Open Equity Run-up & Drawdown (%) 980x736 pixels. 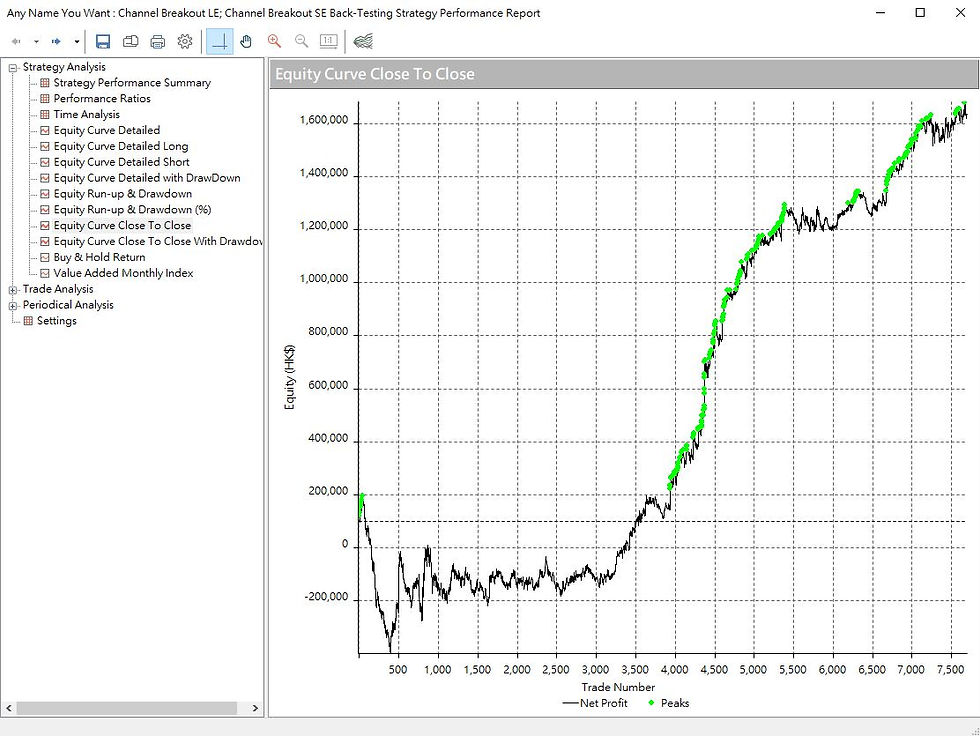point(132,209)
